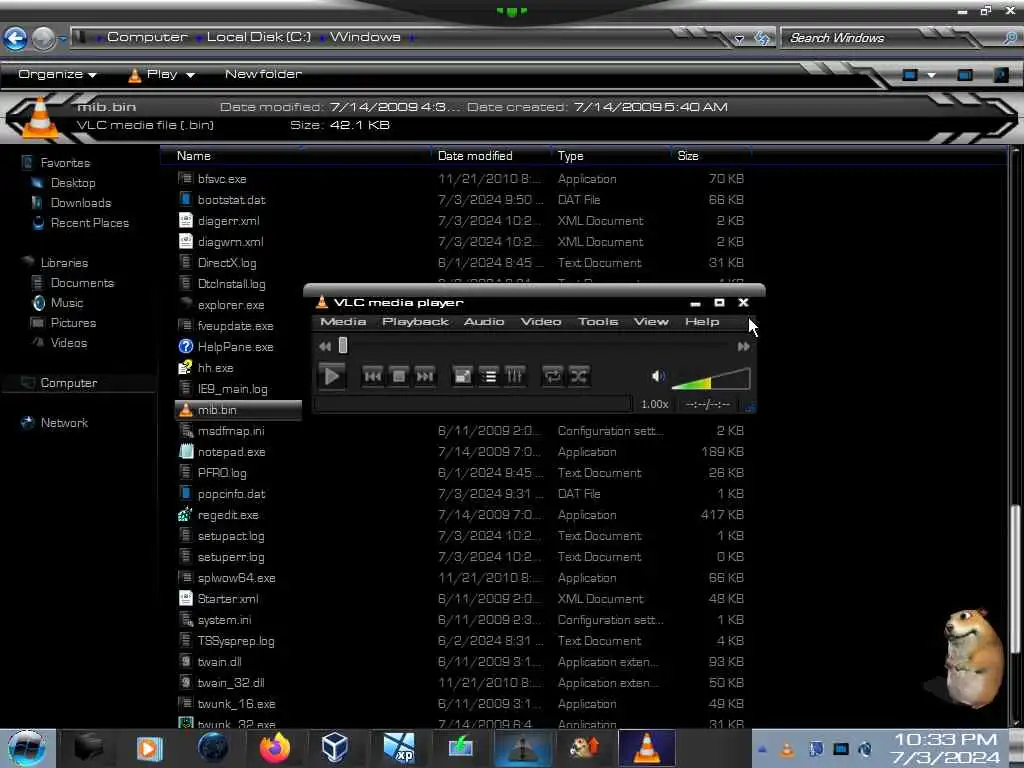Sort files by the Name column
The width and height of the screenshot is (1024, 768).
point(193,155)
